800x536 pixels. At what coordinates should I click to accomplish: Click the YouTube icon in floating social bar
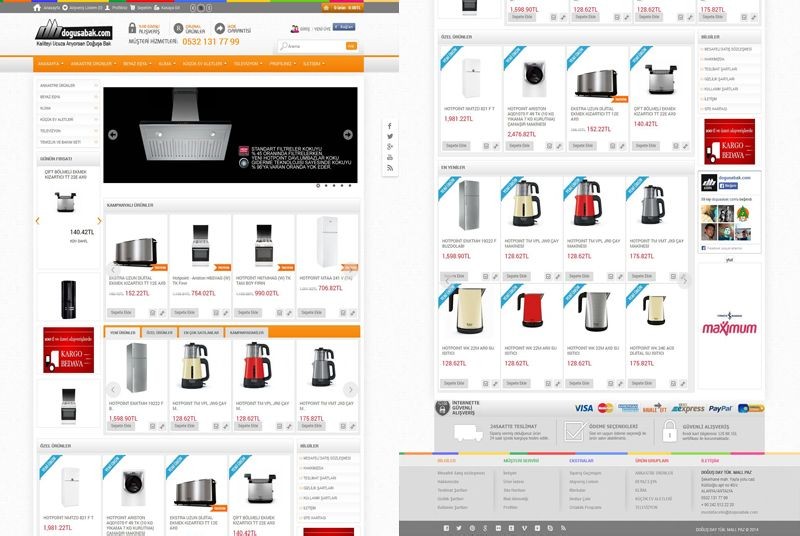(390, 157)
